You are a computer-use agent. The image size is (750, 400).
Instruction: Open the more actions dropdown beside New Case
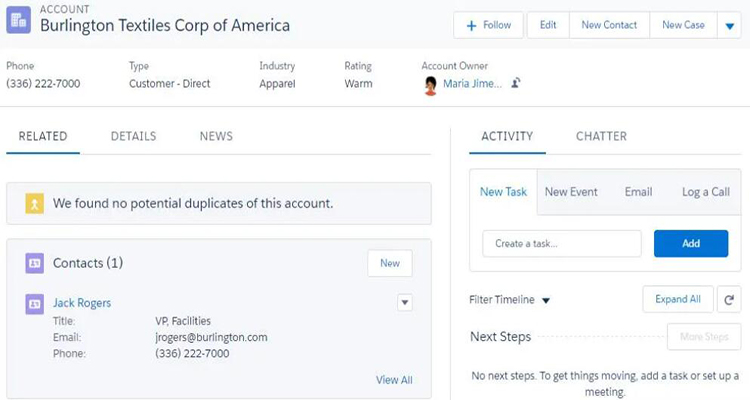(729, 26)
